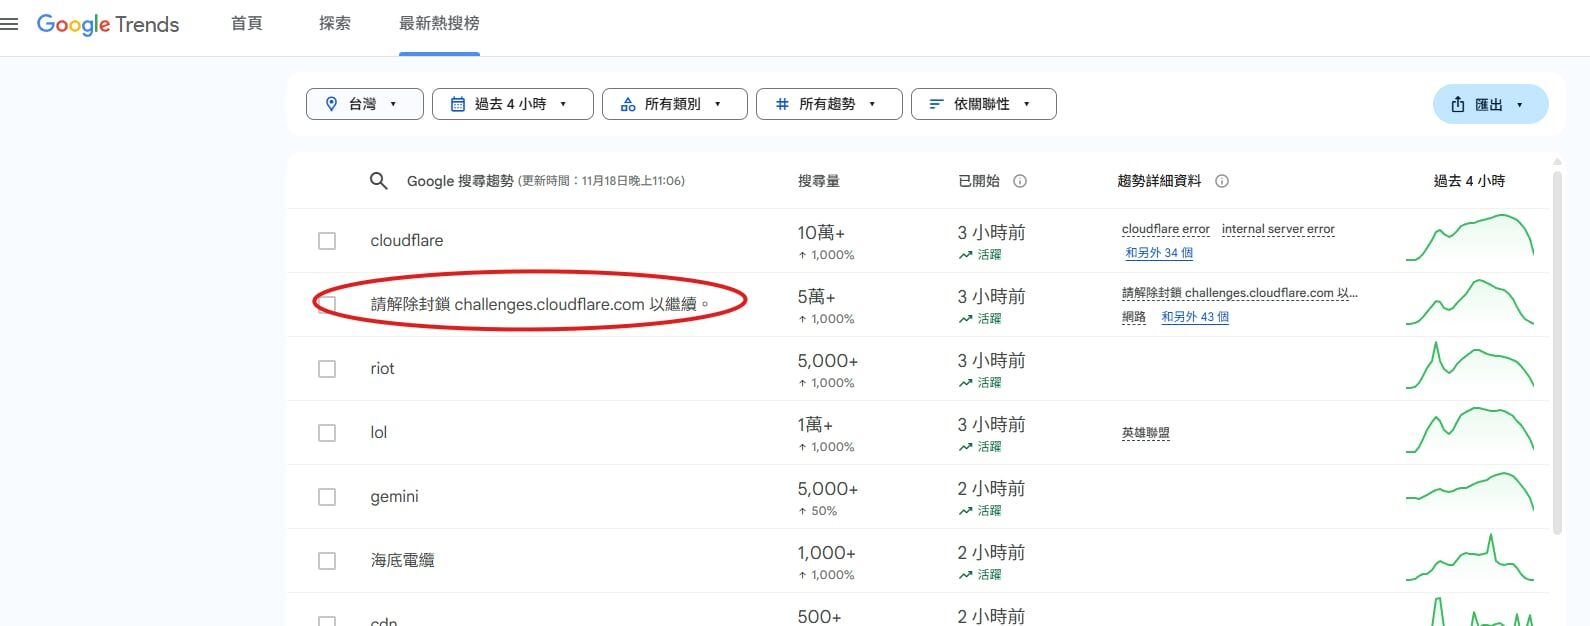Click the 1萬+ search volume value
This screenshot has height=626, width=1590.
pos(815,425)
